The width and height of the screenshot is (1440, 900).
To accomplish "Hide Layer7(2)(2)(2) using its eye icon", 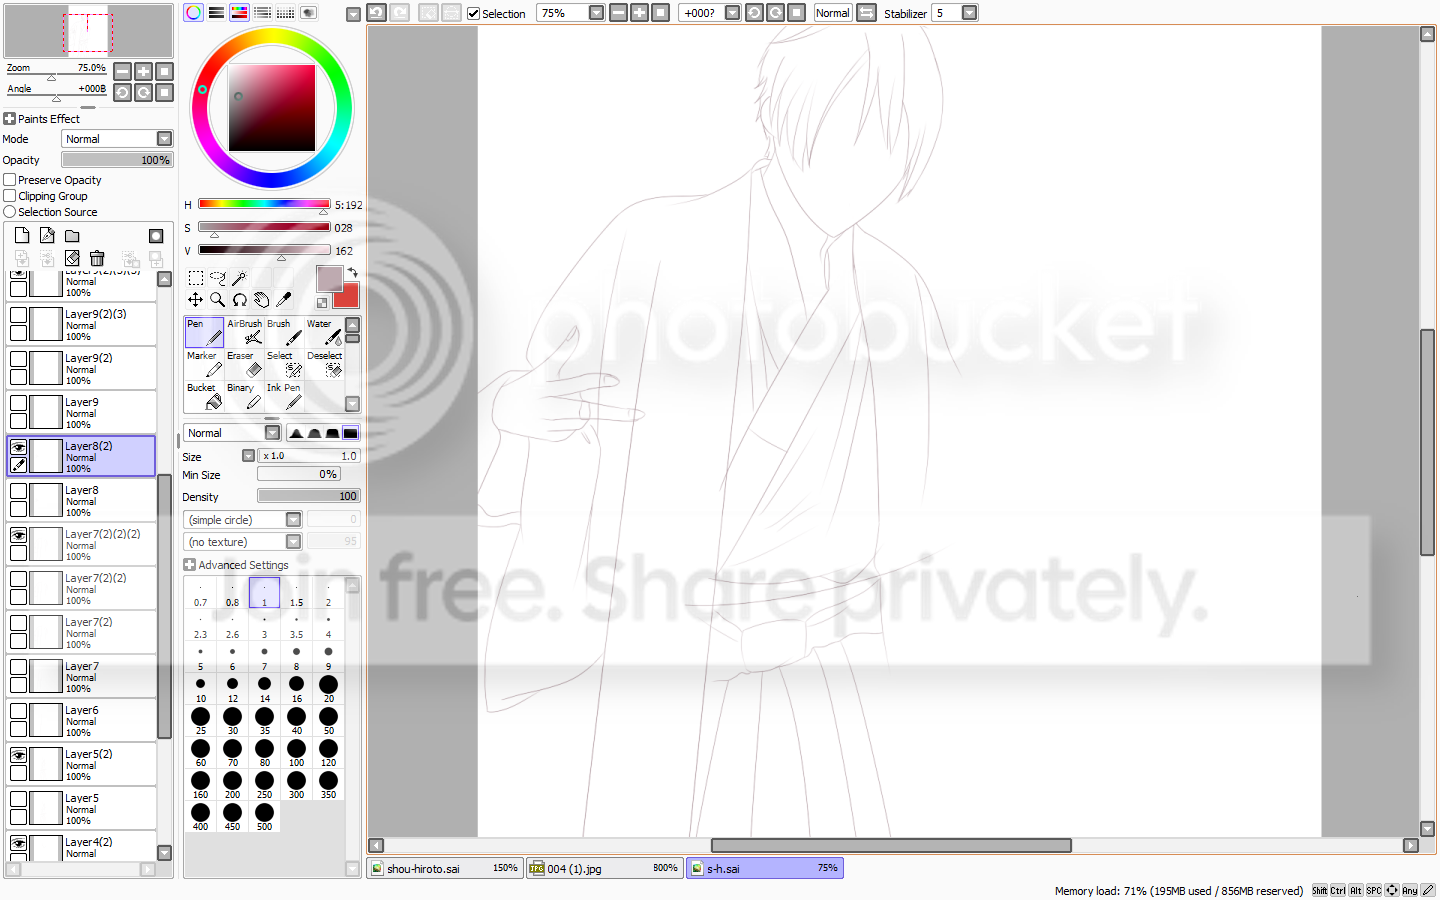I will [18, 535].
